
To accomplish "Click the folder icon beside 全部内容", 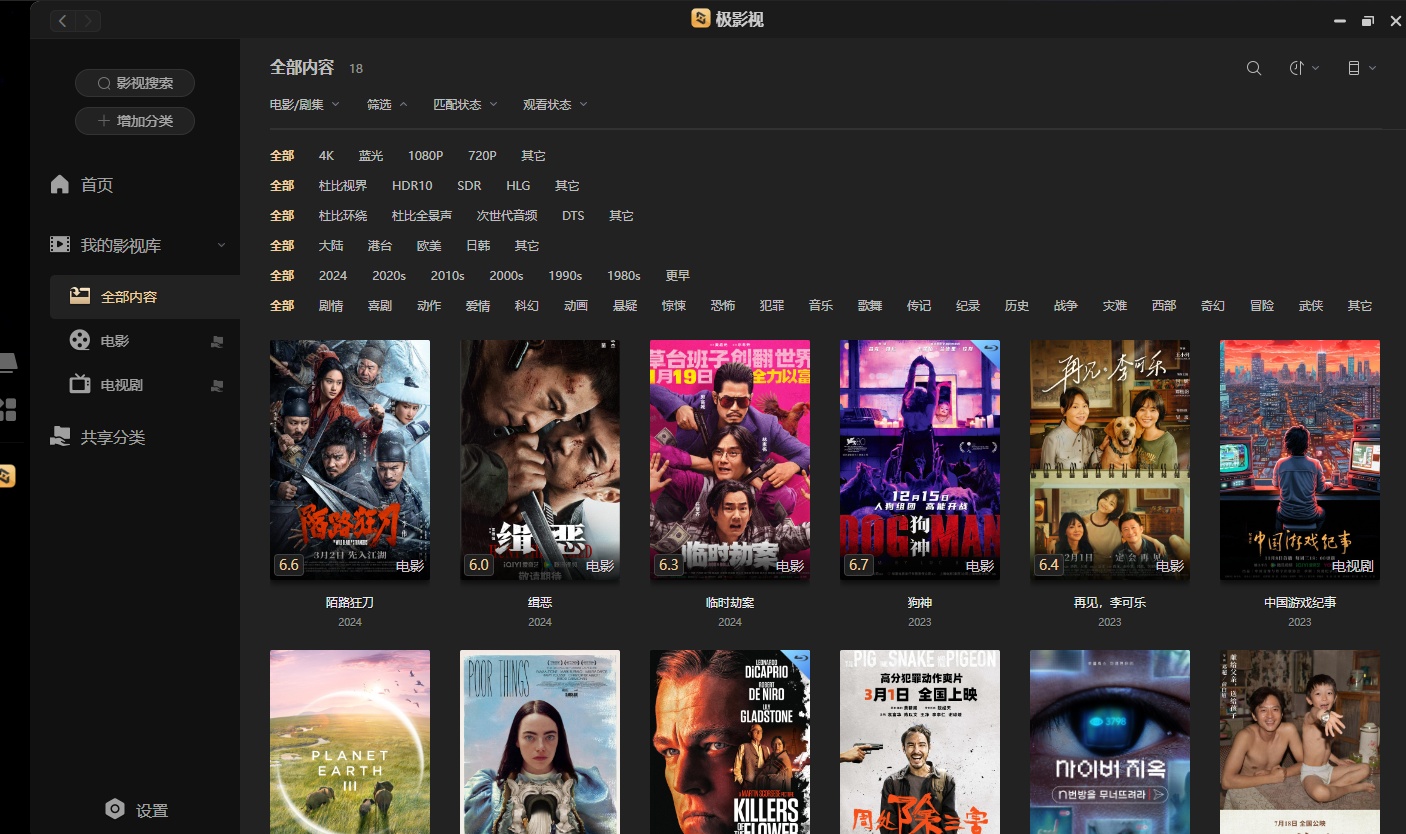I will (x=80, y=296).
